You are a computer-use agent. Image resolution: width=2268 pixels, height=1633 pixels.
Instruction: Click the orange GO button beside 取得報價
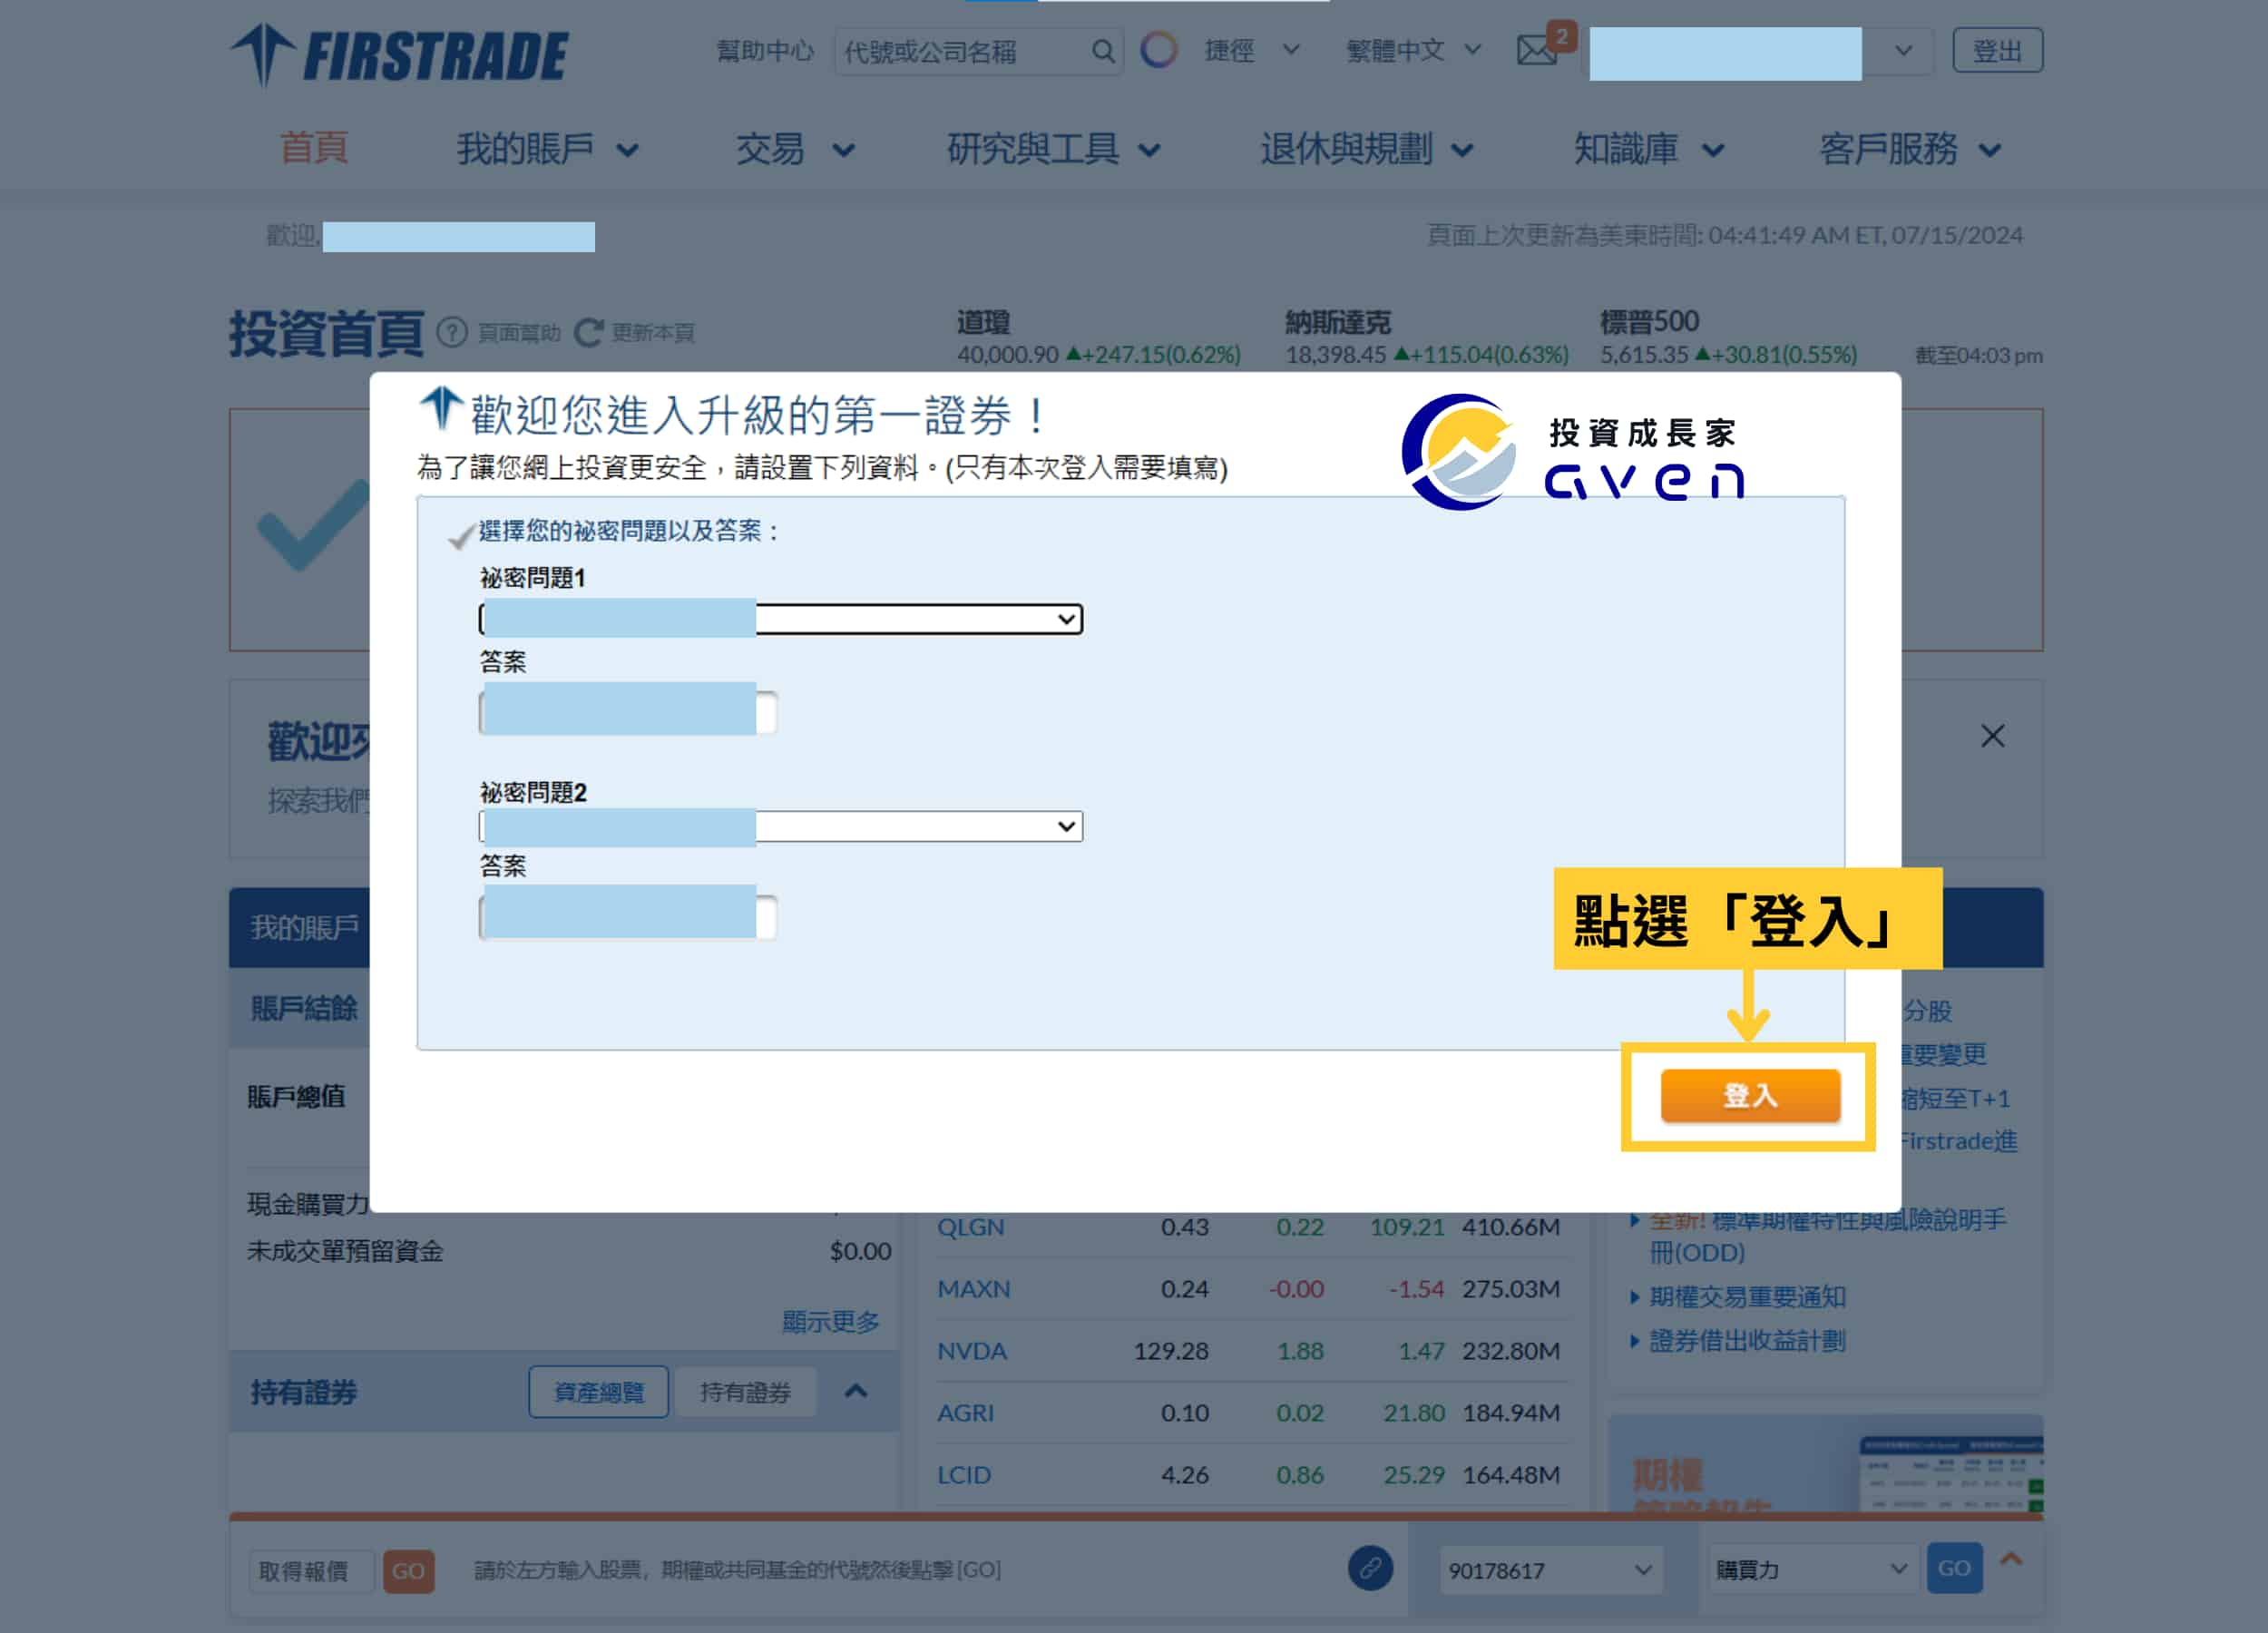(408, 1571)
